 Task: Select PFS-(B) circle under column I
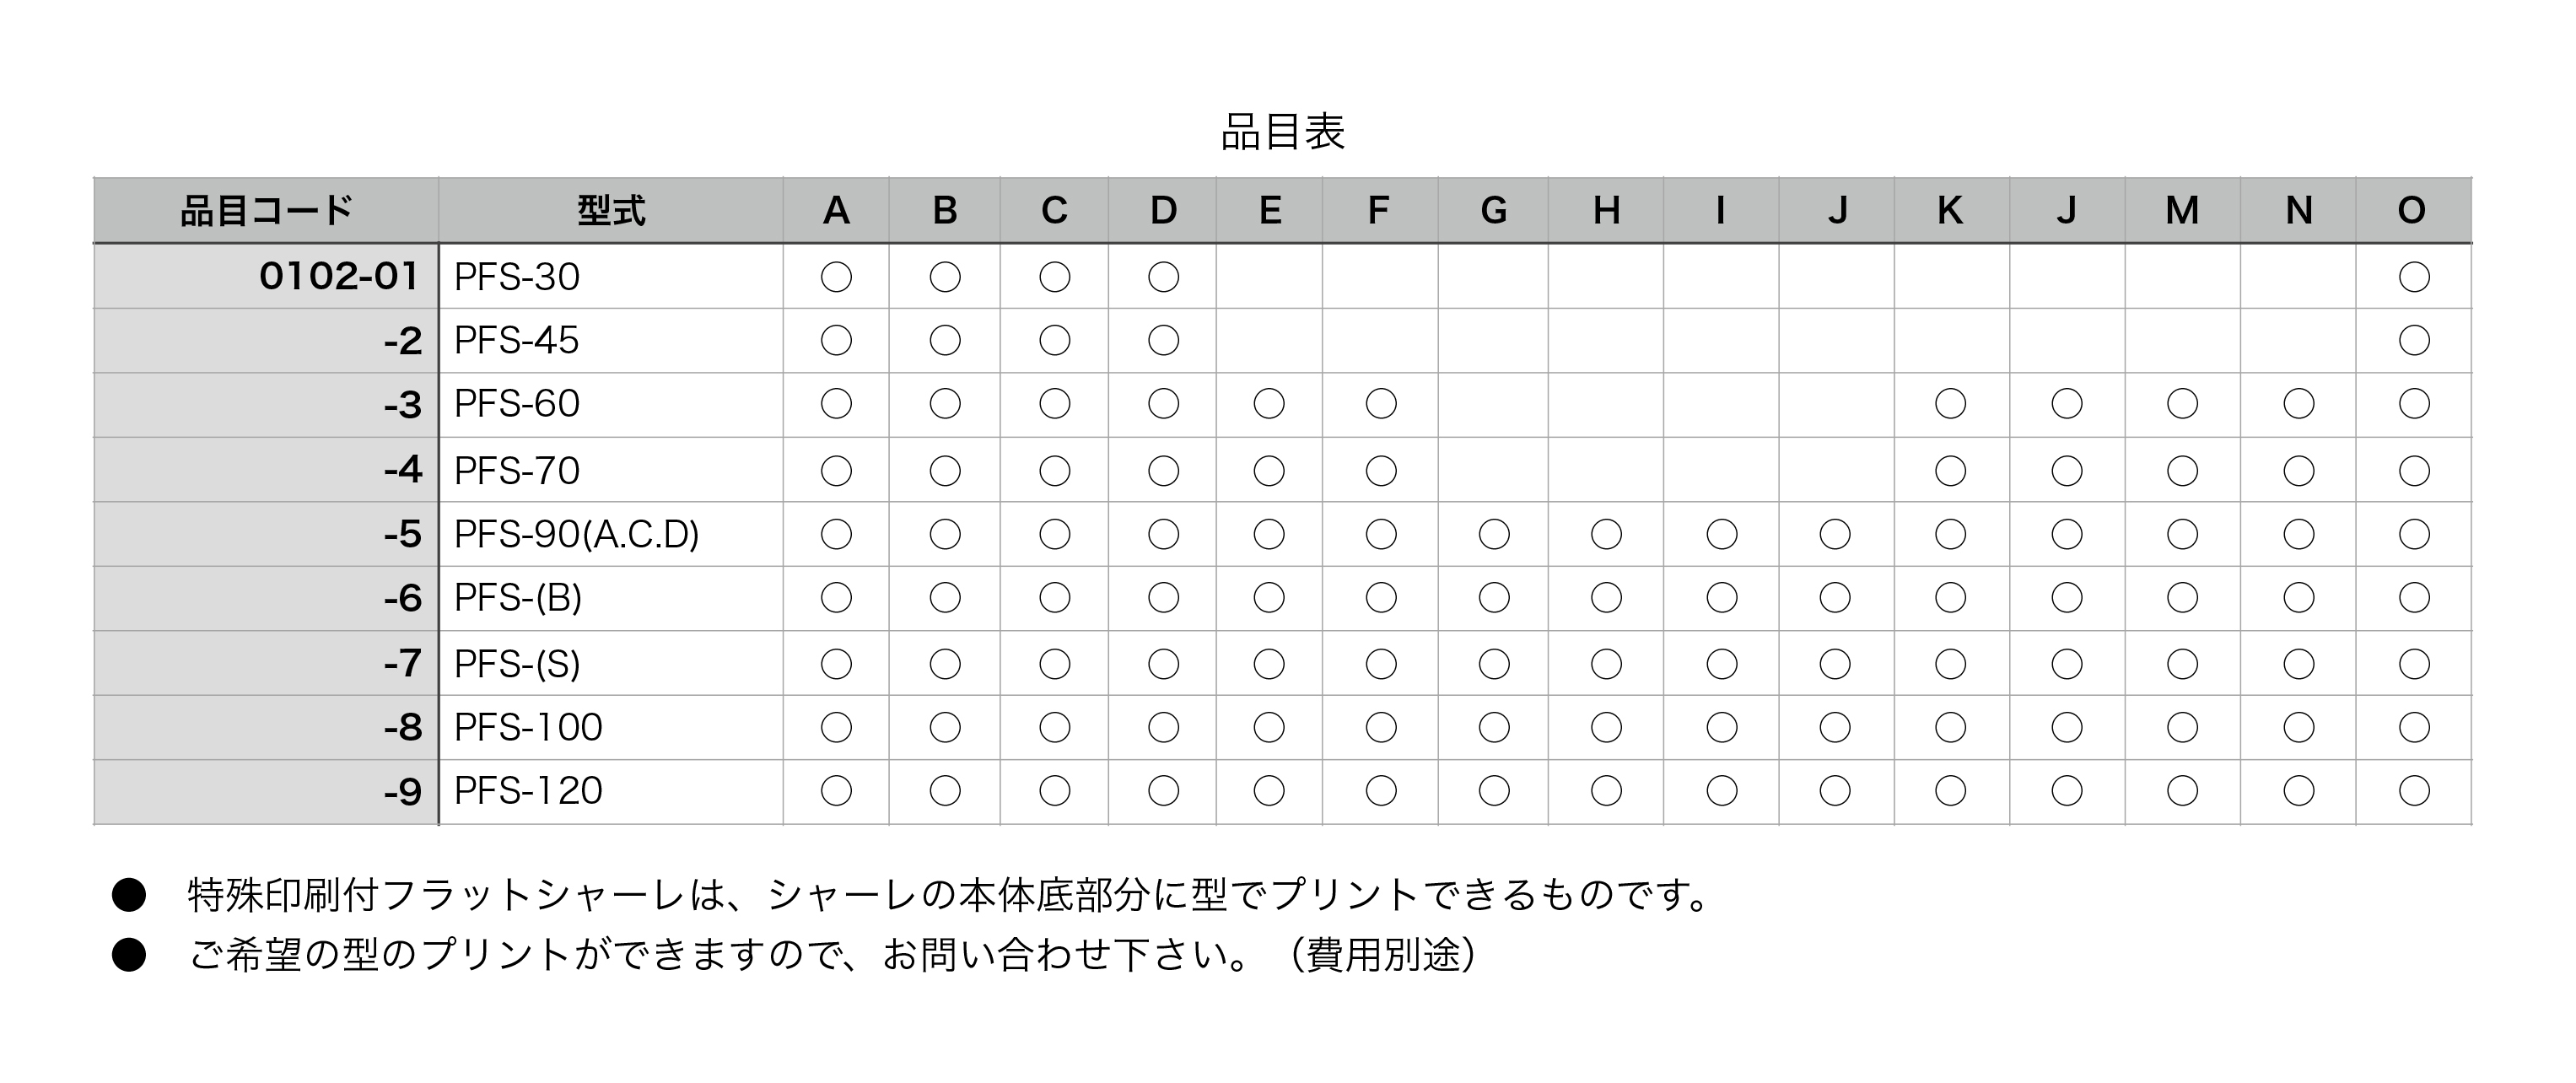click(1721, 598)
